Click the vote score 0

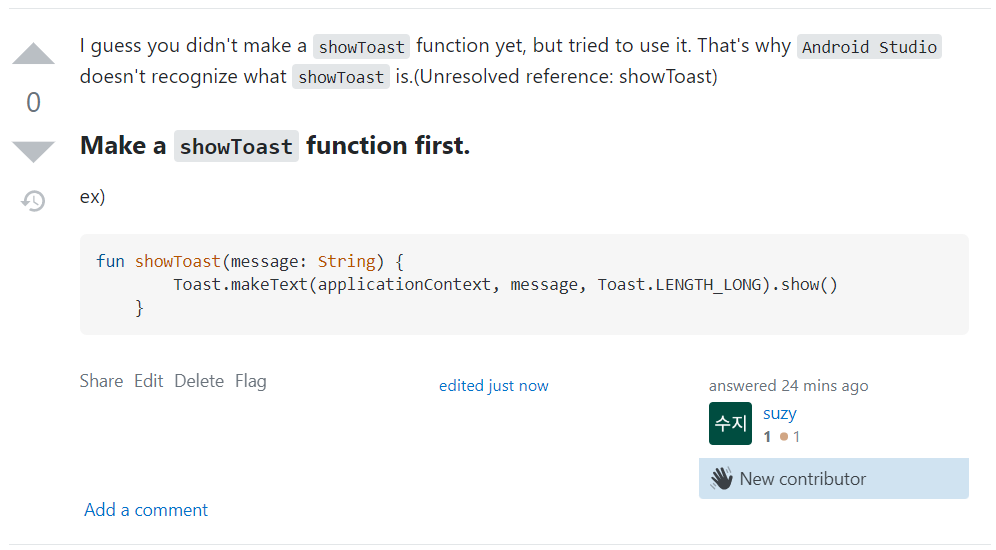[x=33, y=102]
